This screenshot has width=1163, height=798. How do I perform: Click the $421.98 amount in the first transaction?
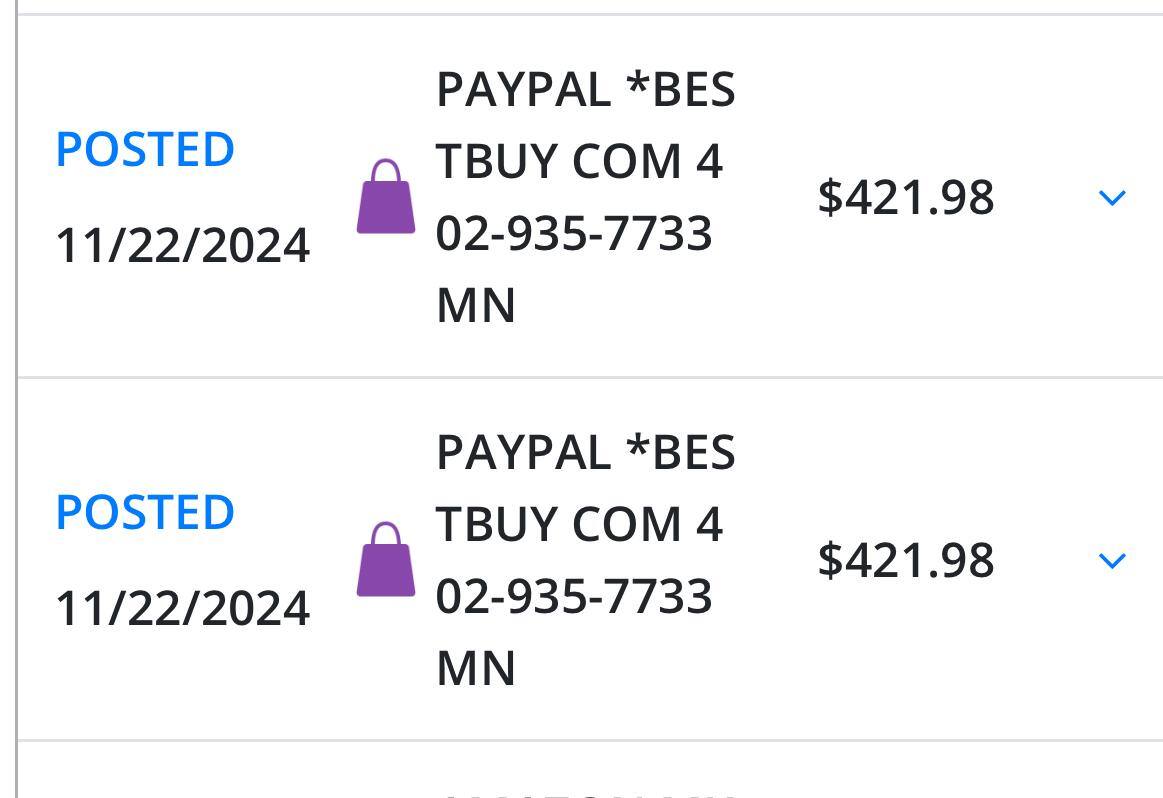pyautogui.click(x=906, y=197)
